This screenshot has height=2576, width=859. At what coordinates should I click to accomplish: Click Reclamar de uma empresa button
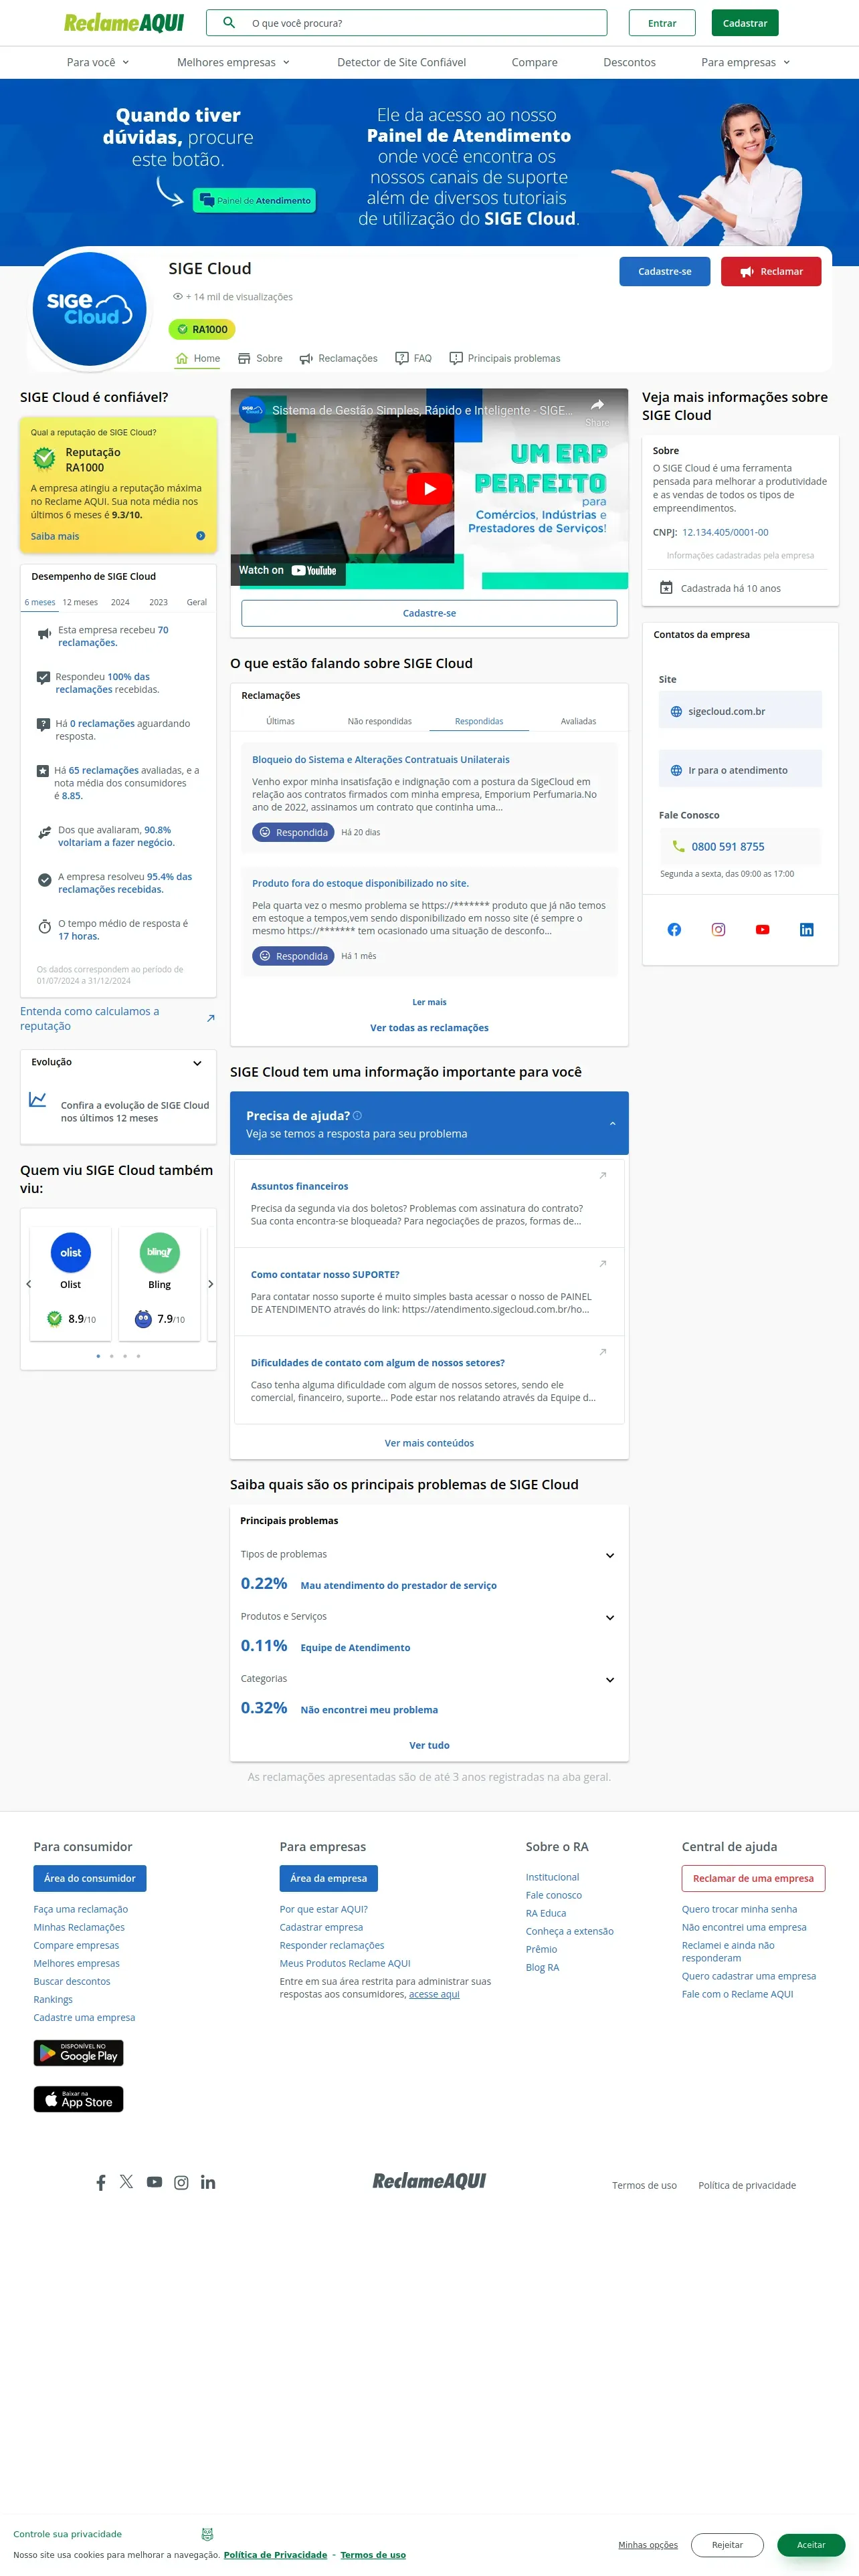pos(753,1878)
